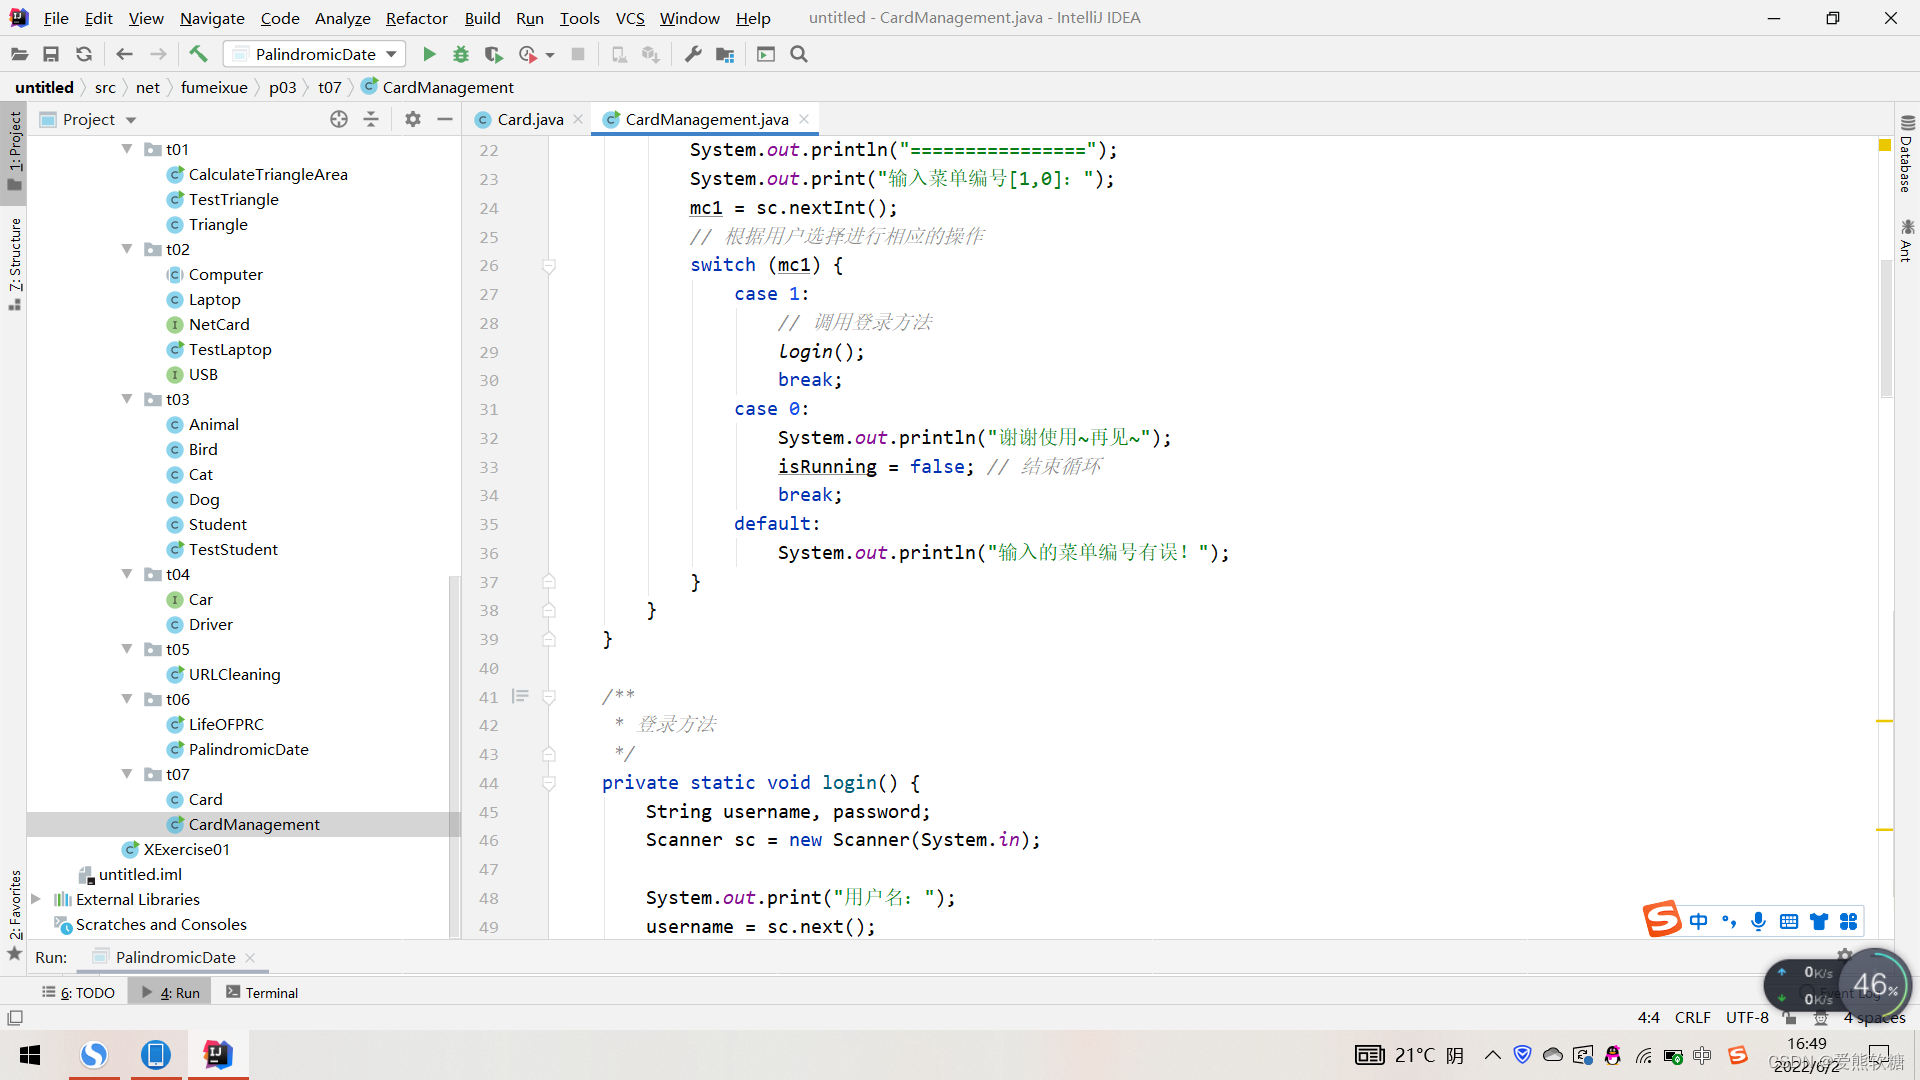Open the Tools menu
This screenshot has height=1080, width=1920.
(x=579, y=18)
